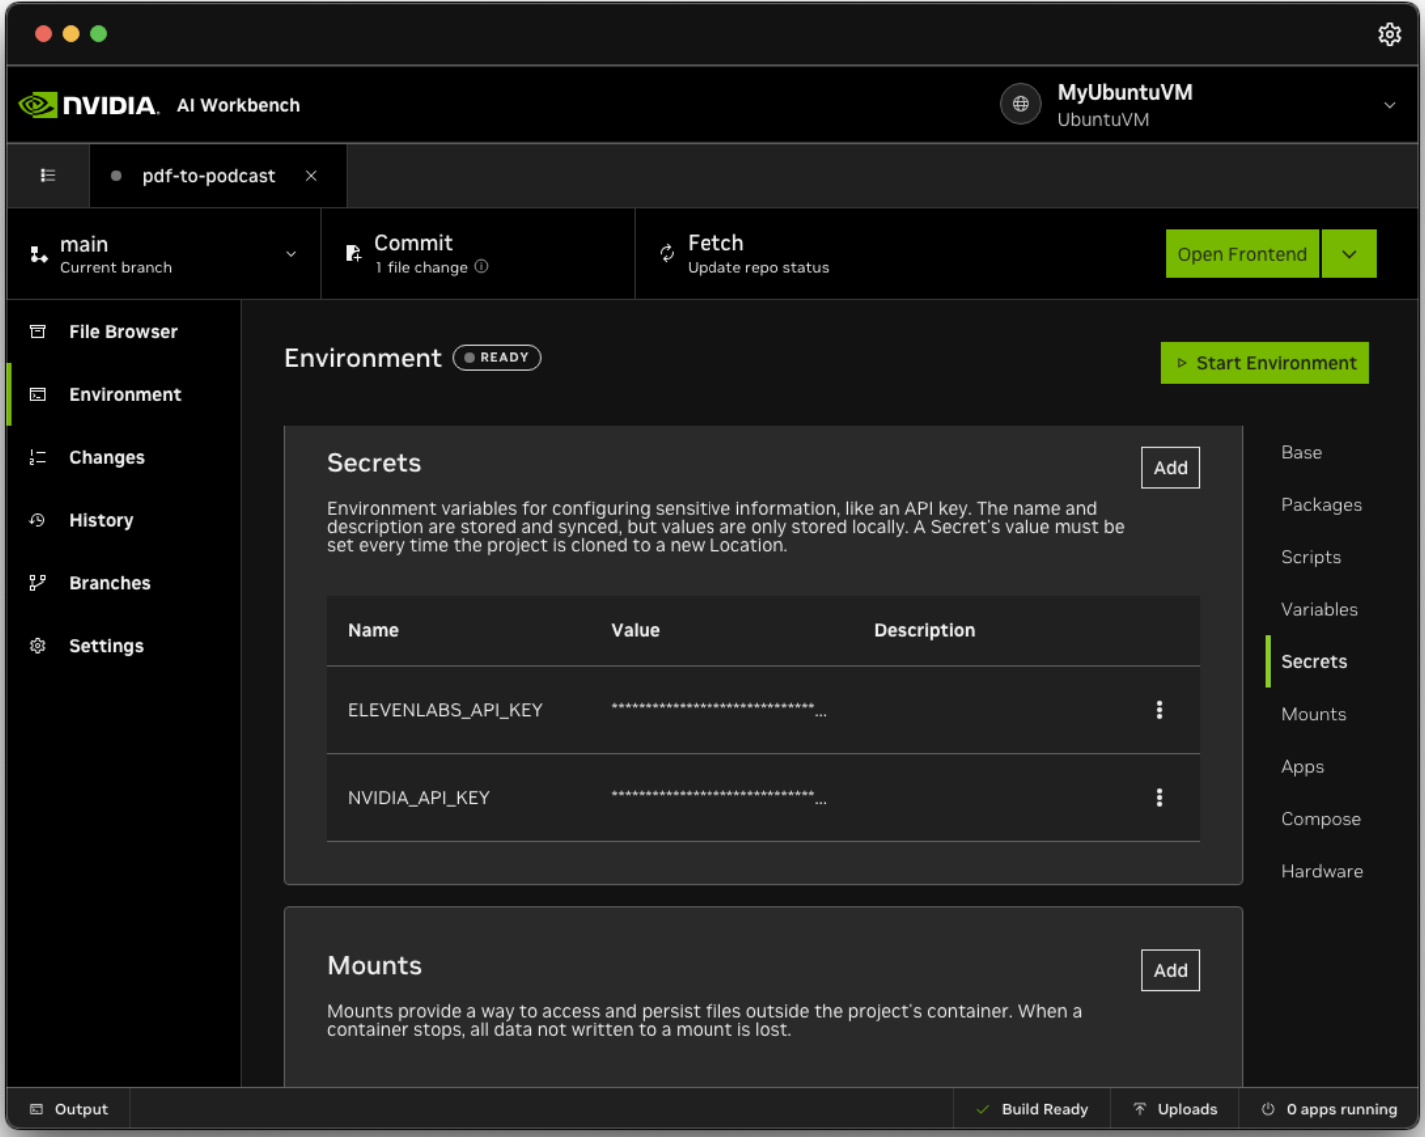
Task: Open options menu for ELEVENLABS_API_KEY
Action: [1159, 710]
